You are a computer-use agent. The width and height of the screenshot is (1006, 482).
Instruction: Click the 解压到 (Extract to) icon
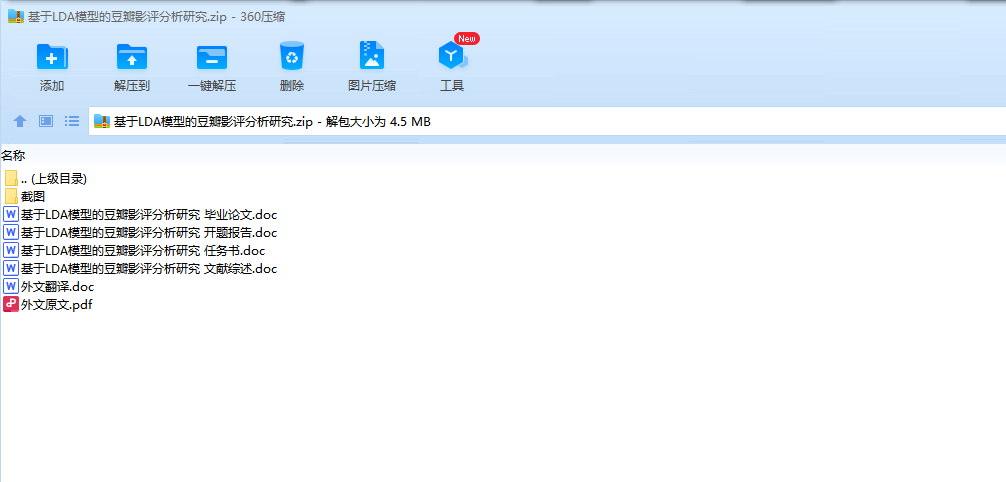[x=132, y=56]
